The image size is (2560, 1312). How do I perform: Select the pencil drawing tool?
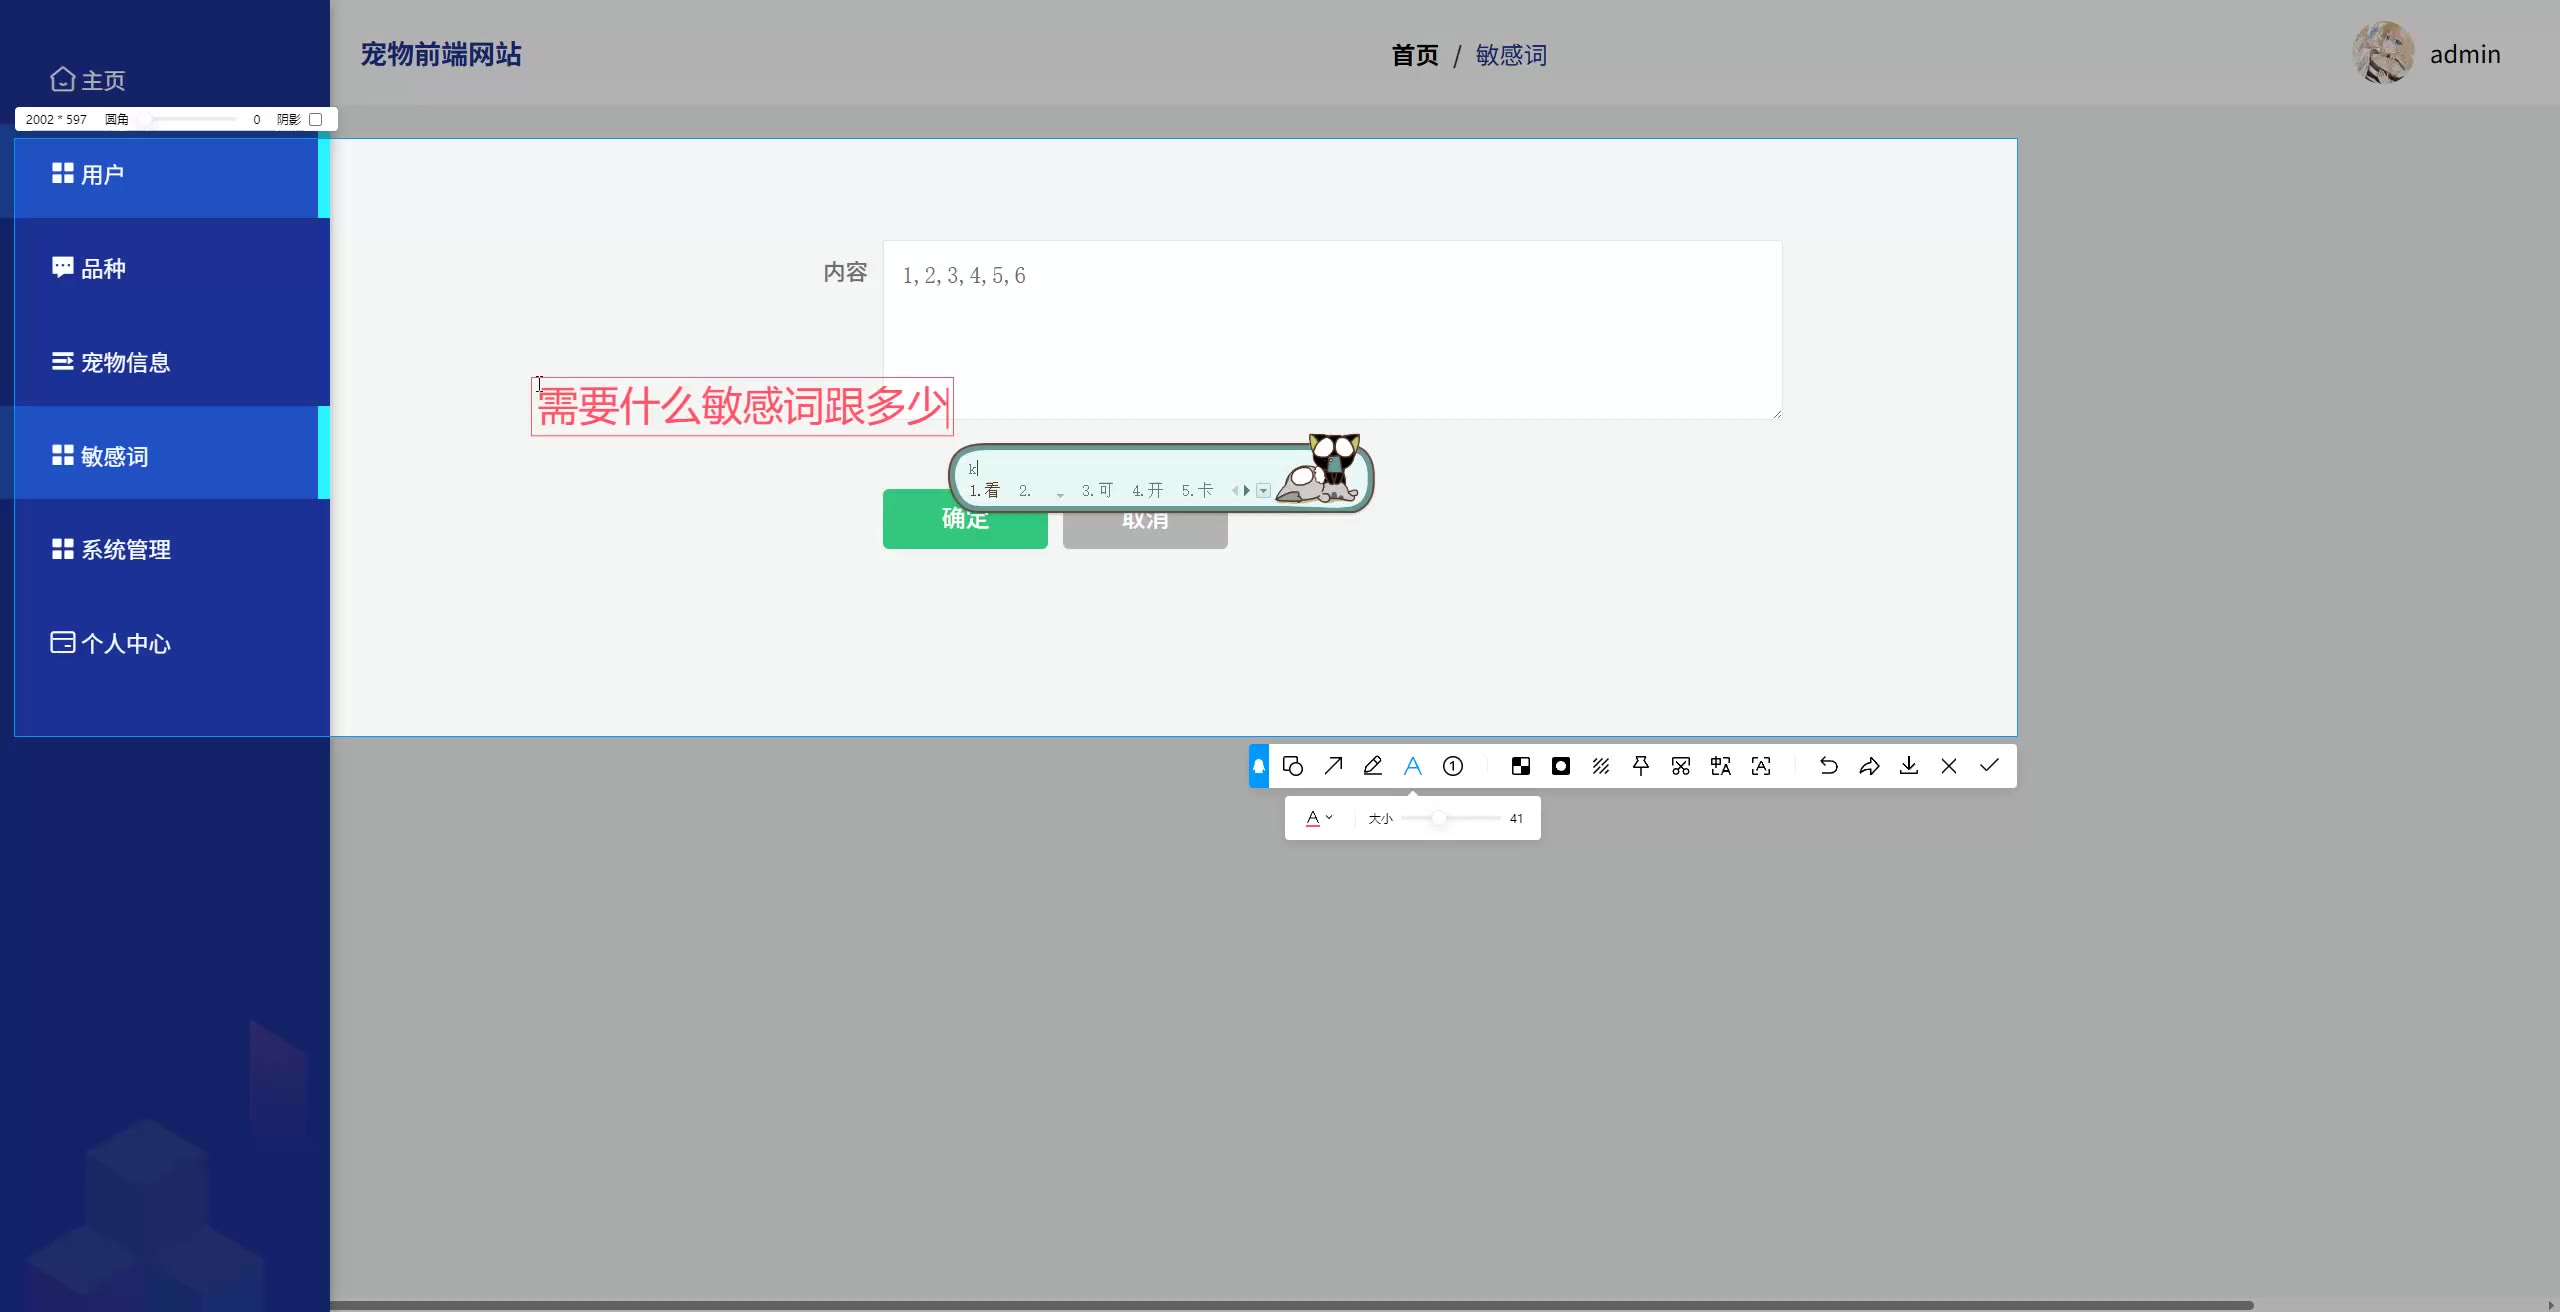click(1373, 766)
